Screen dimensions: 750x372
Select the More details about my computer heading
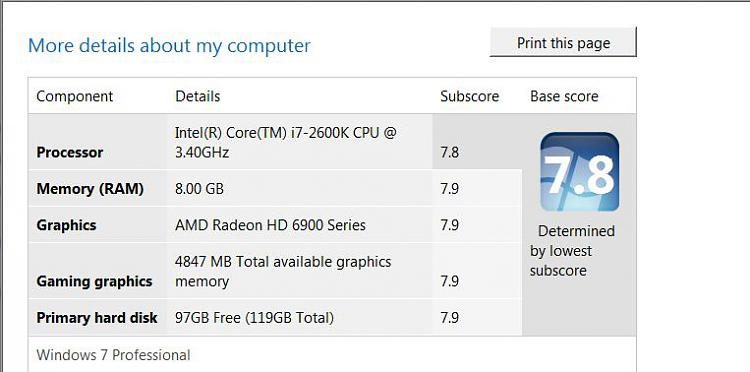(x=169, y=46)
